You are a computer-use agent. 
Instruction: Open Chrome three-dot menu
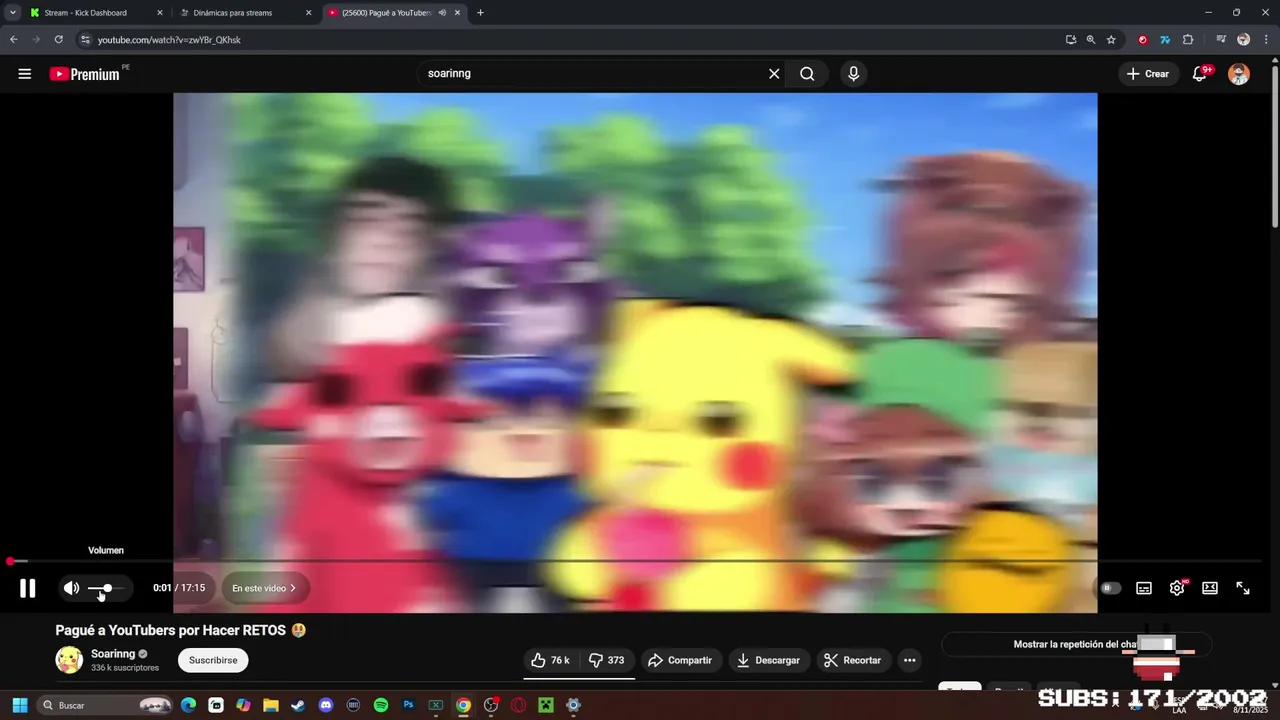pos(1265,40)
